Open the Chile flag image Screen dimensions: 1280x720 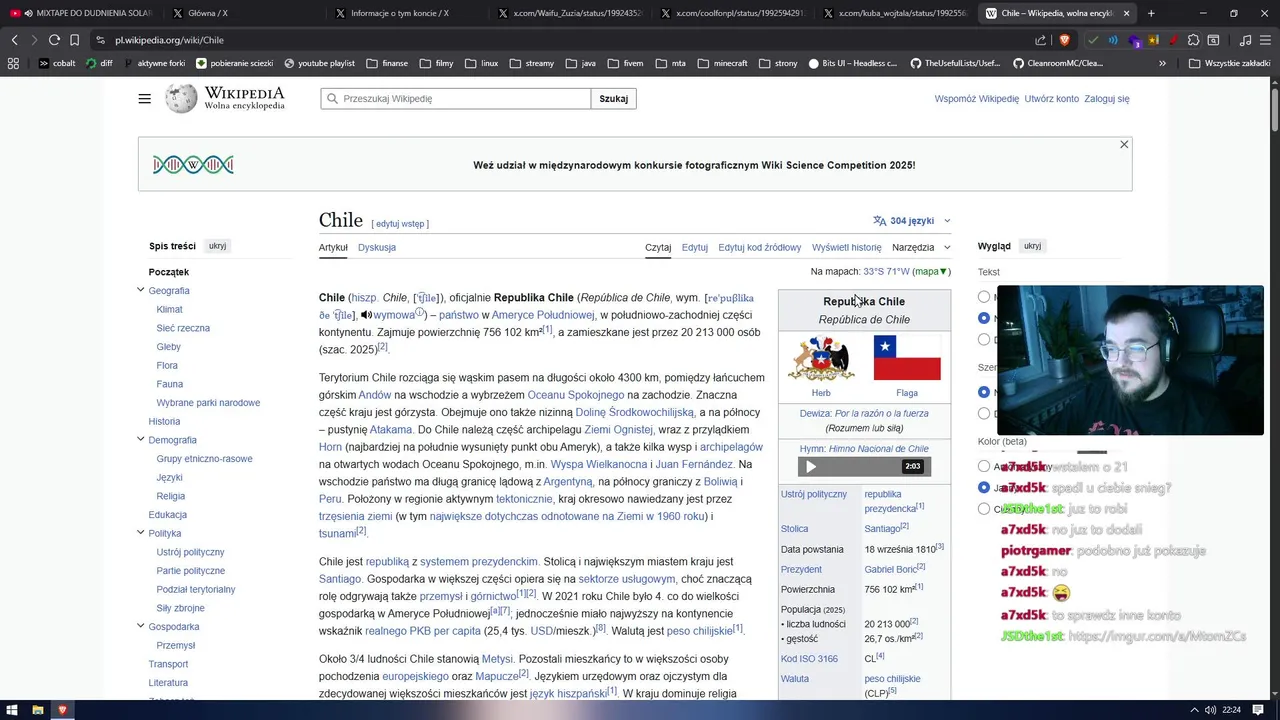(907, 358)
